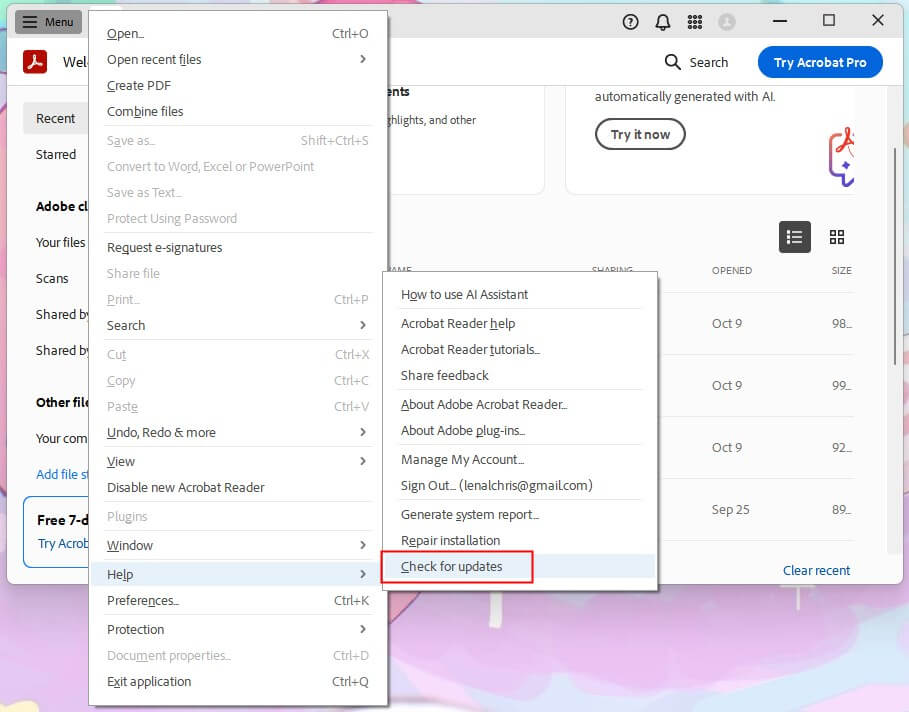Select Generate system report... item
This screenshot has height=712, width=909.
(x=520, y=515)
